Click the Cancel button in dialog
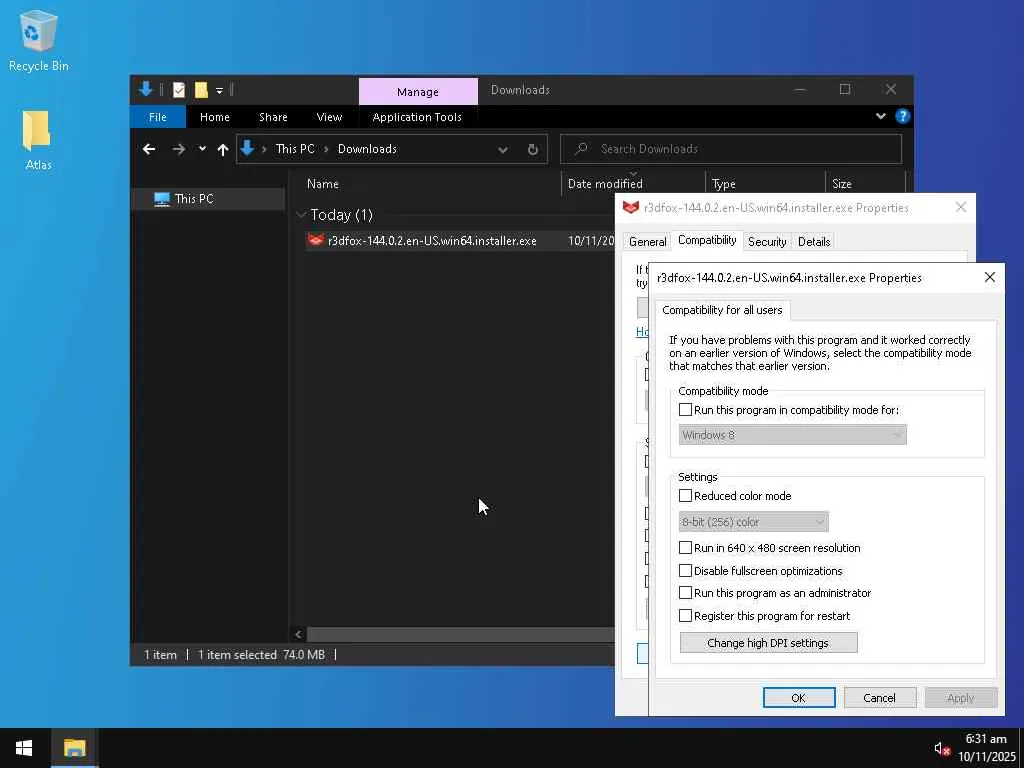This screenshot has height=768, width=1024. [879, 697]
